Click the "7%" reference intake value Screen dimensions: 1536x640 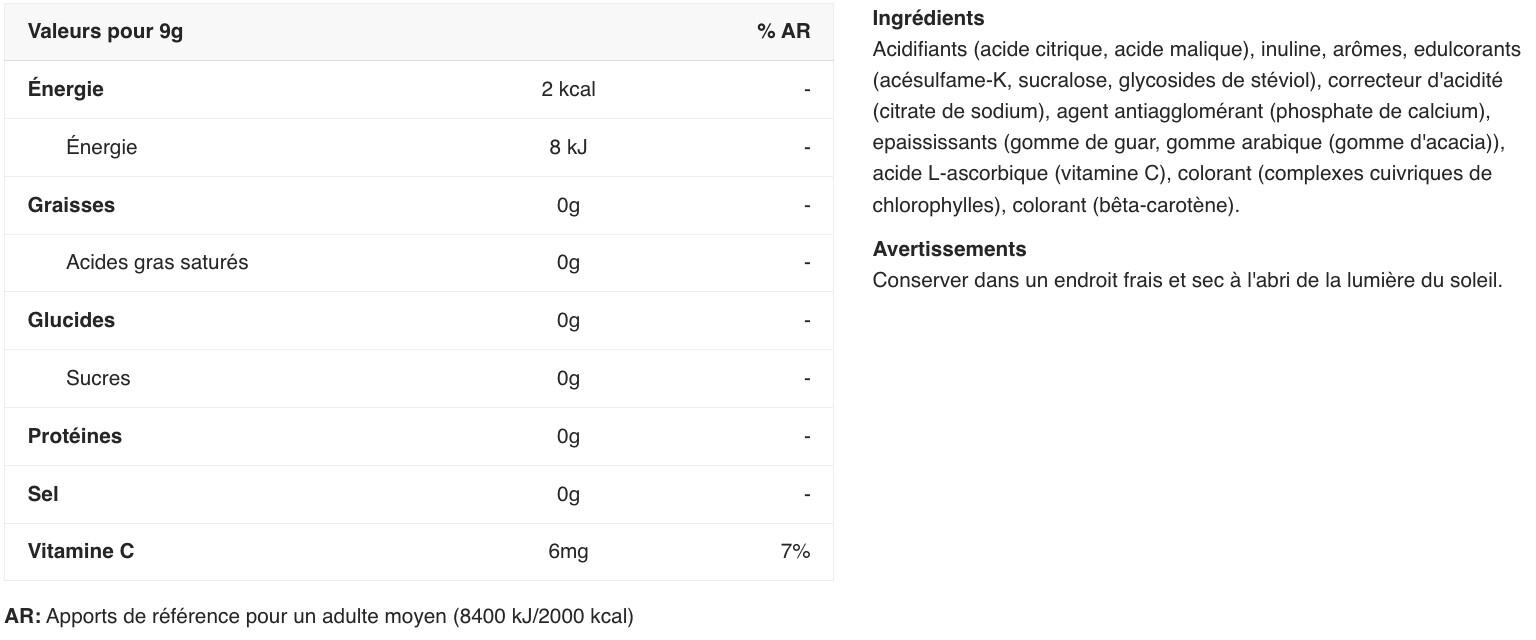coord(795,551)
